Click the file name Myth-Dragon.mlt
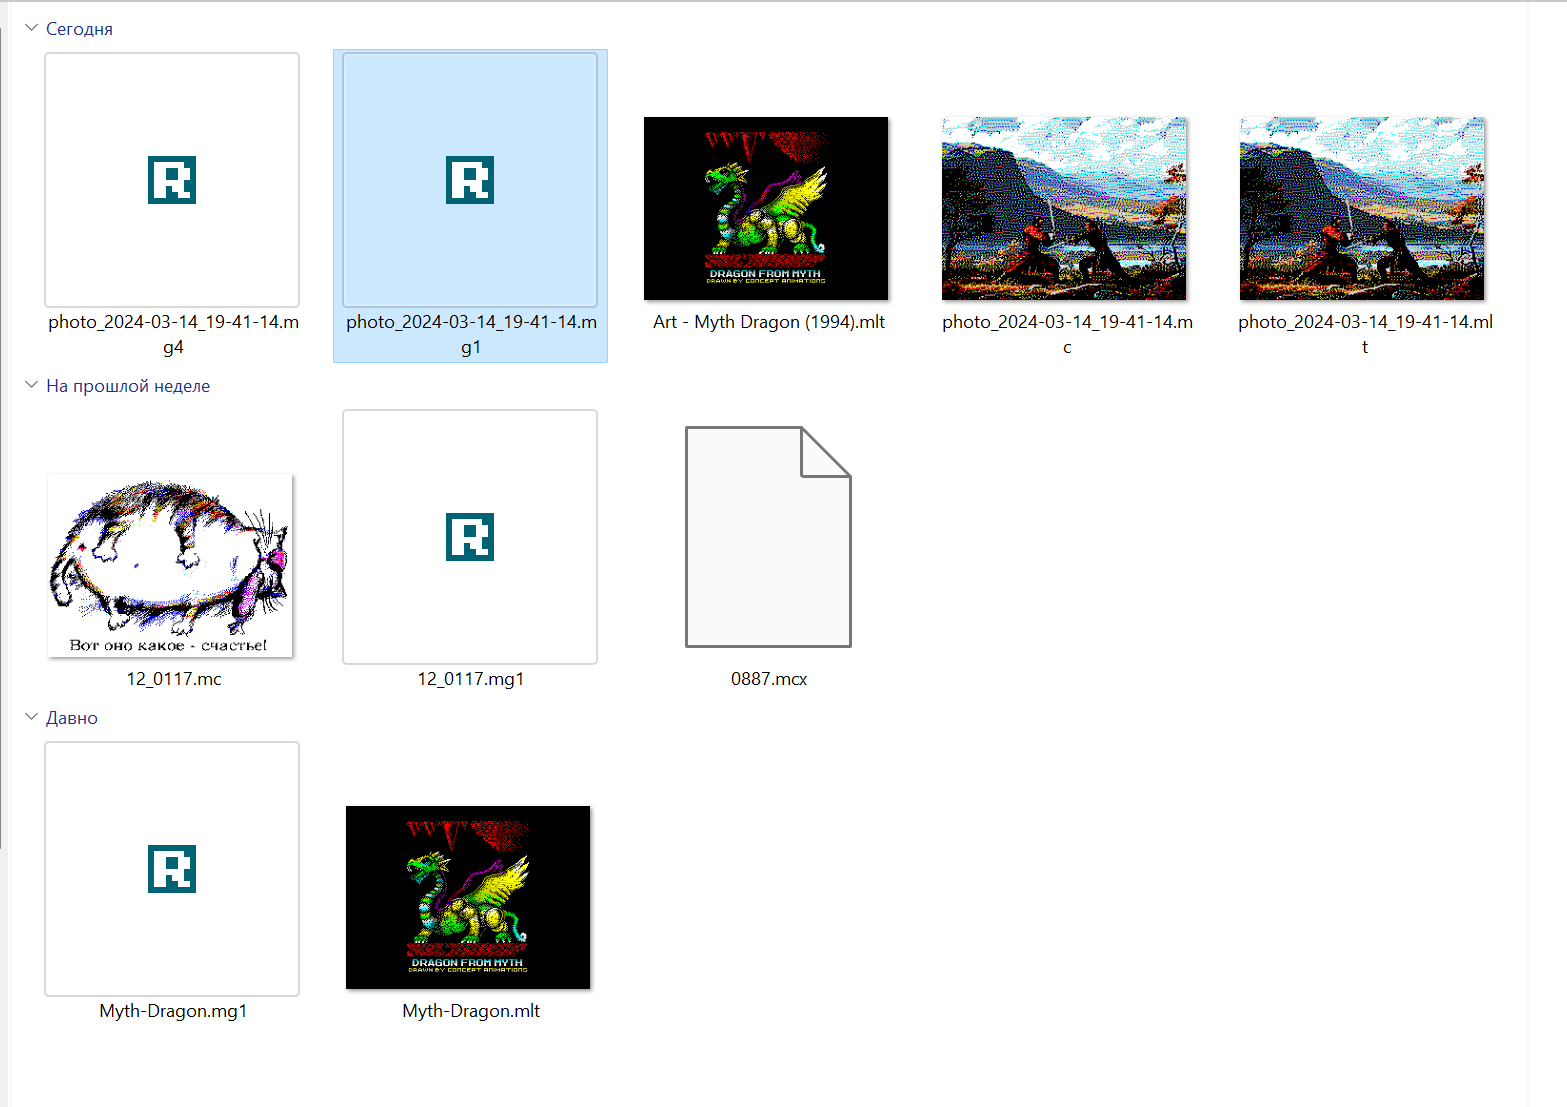Screen dimensions: 1567x1107 [471, 1011]
